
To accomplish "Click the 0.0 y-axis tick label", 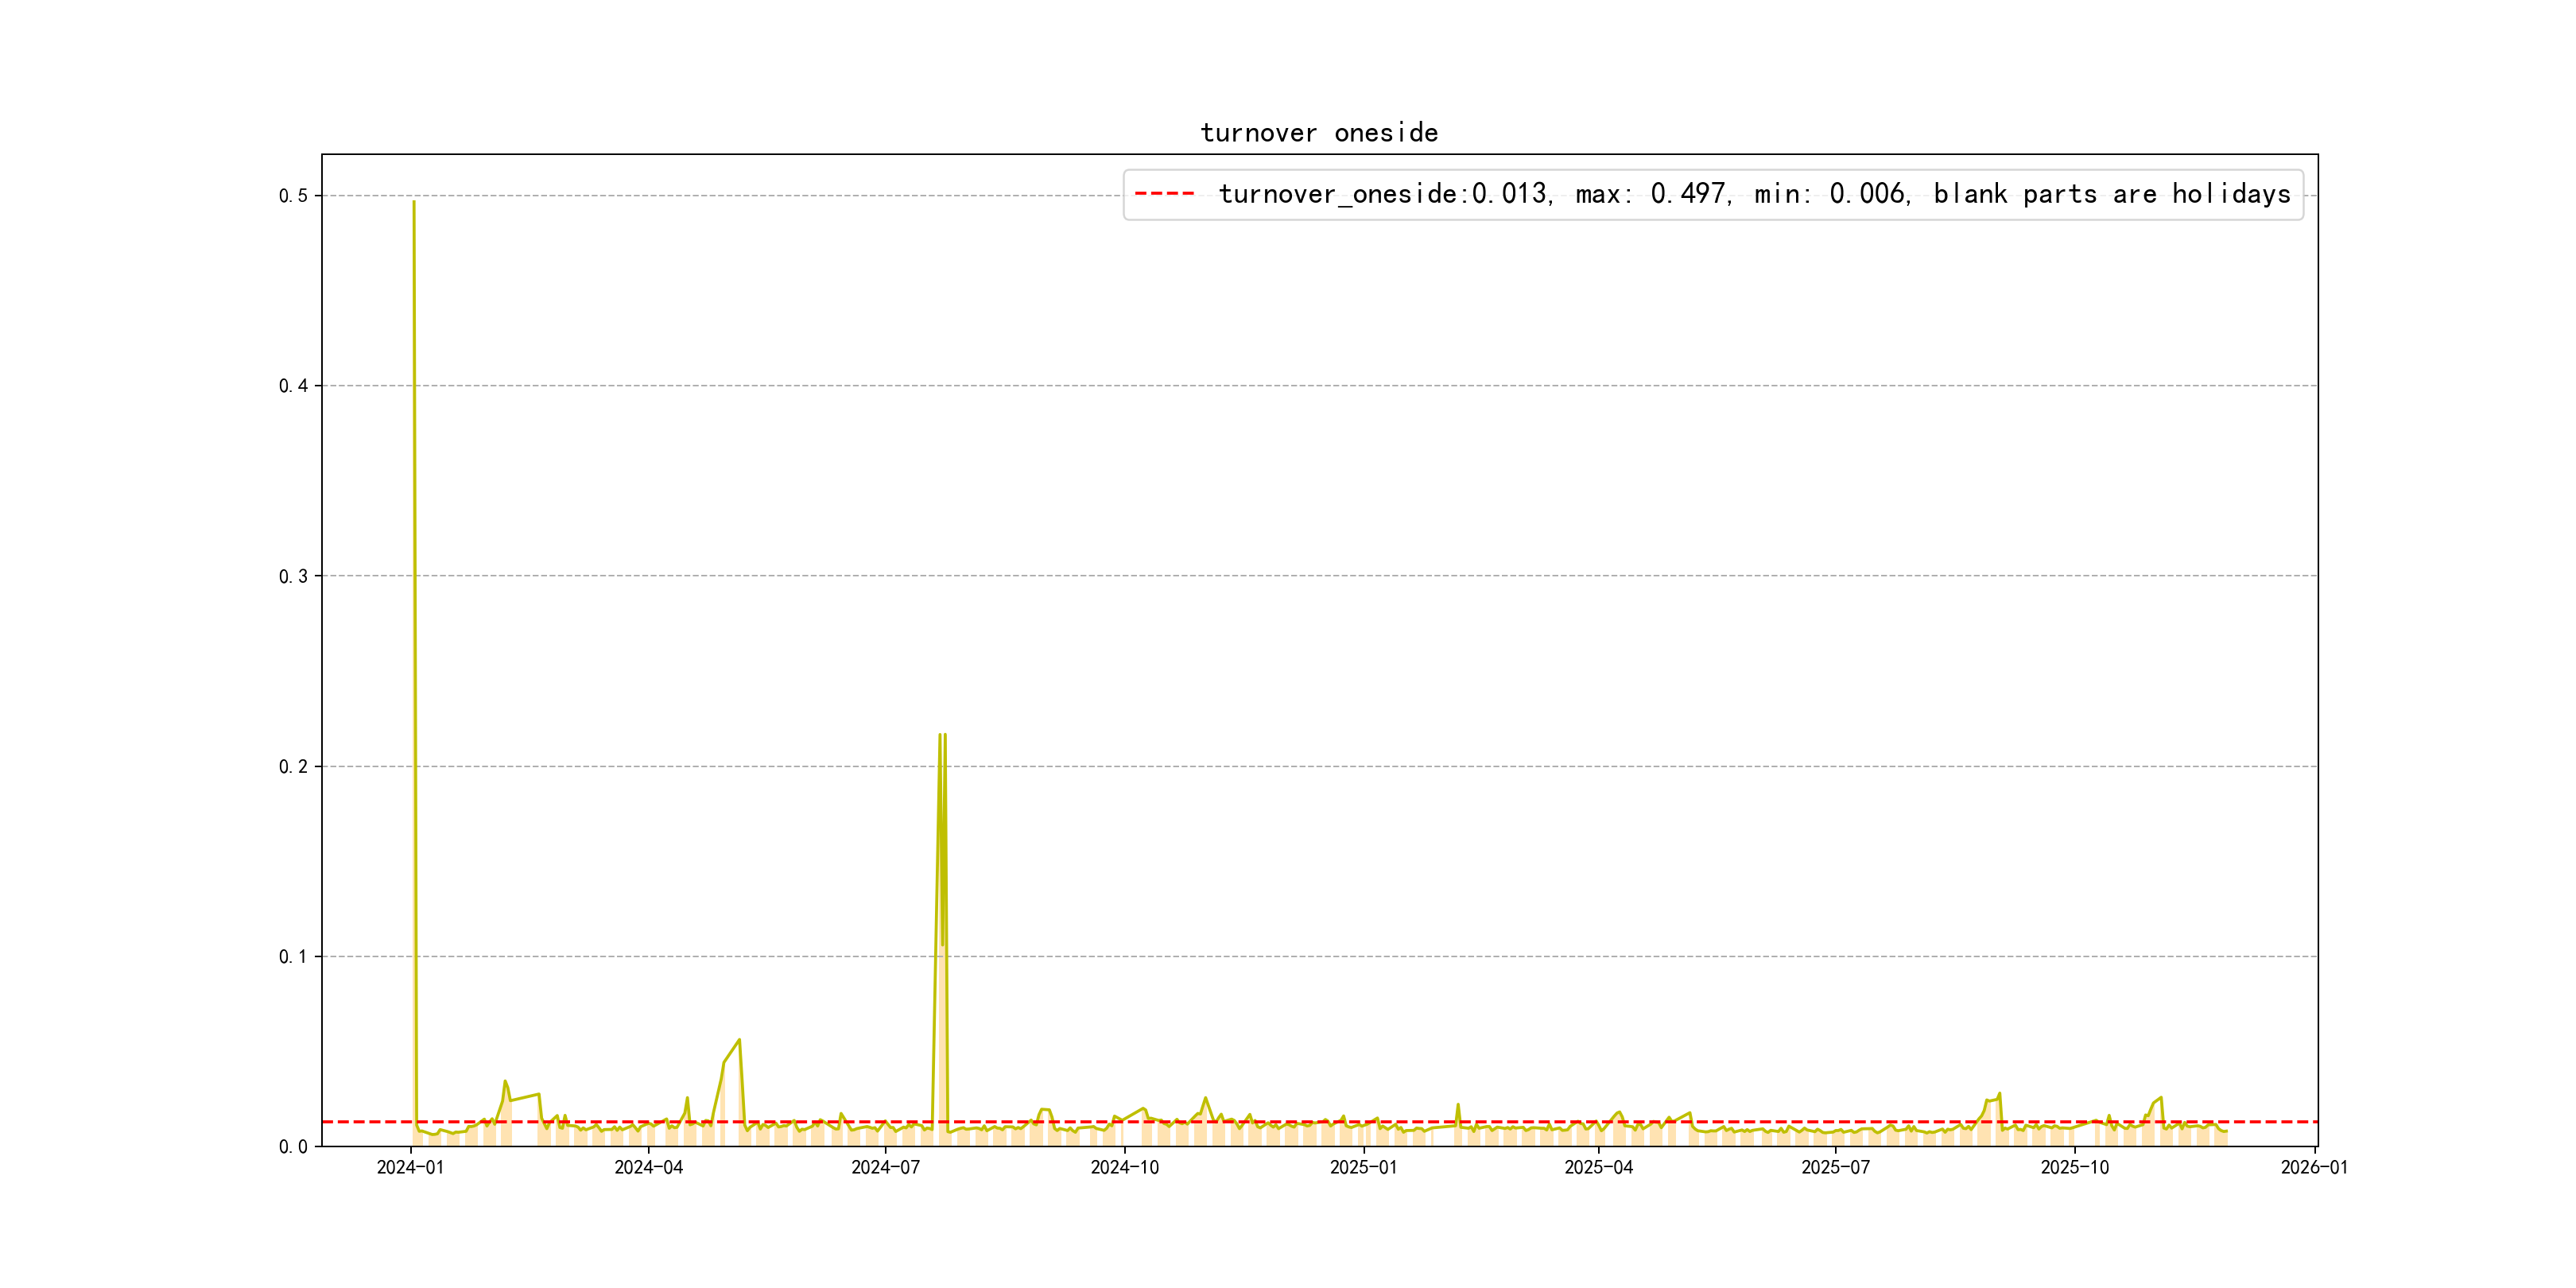I will click(293, 1147).
